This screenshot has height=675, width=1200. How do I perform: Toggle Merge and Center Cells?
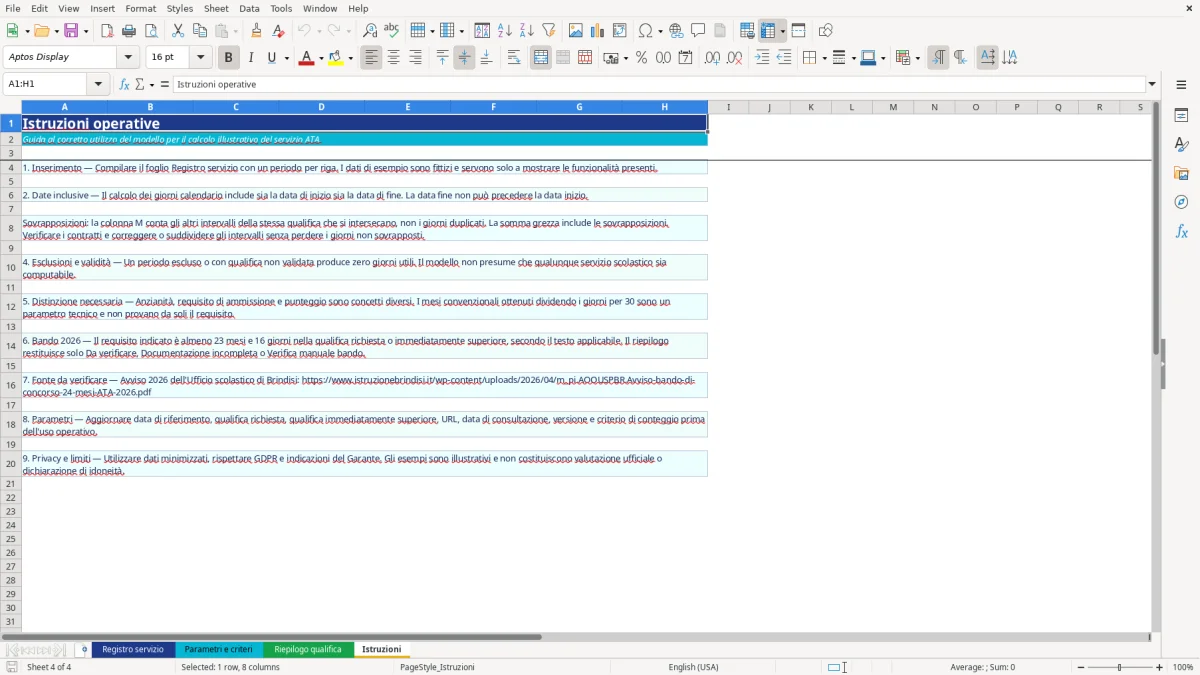tap(541, 58)
